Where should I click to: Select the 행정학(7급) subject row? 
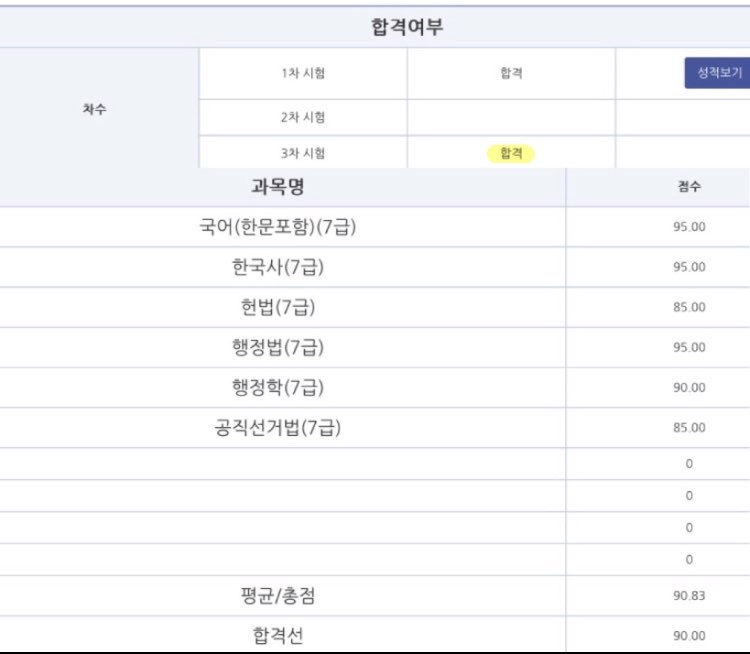(375, 388)
